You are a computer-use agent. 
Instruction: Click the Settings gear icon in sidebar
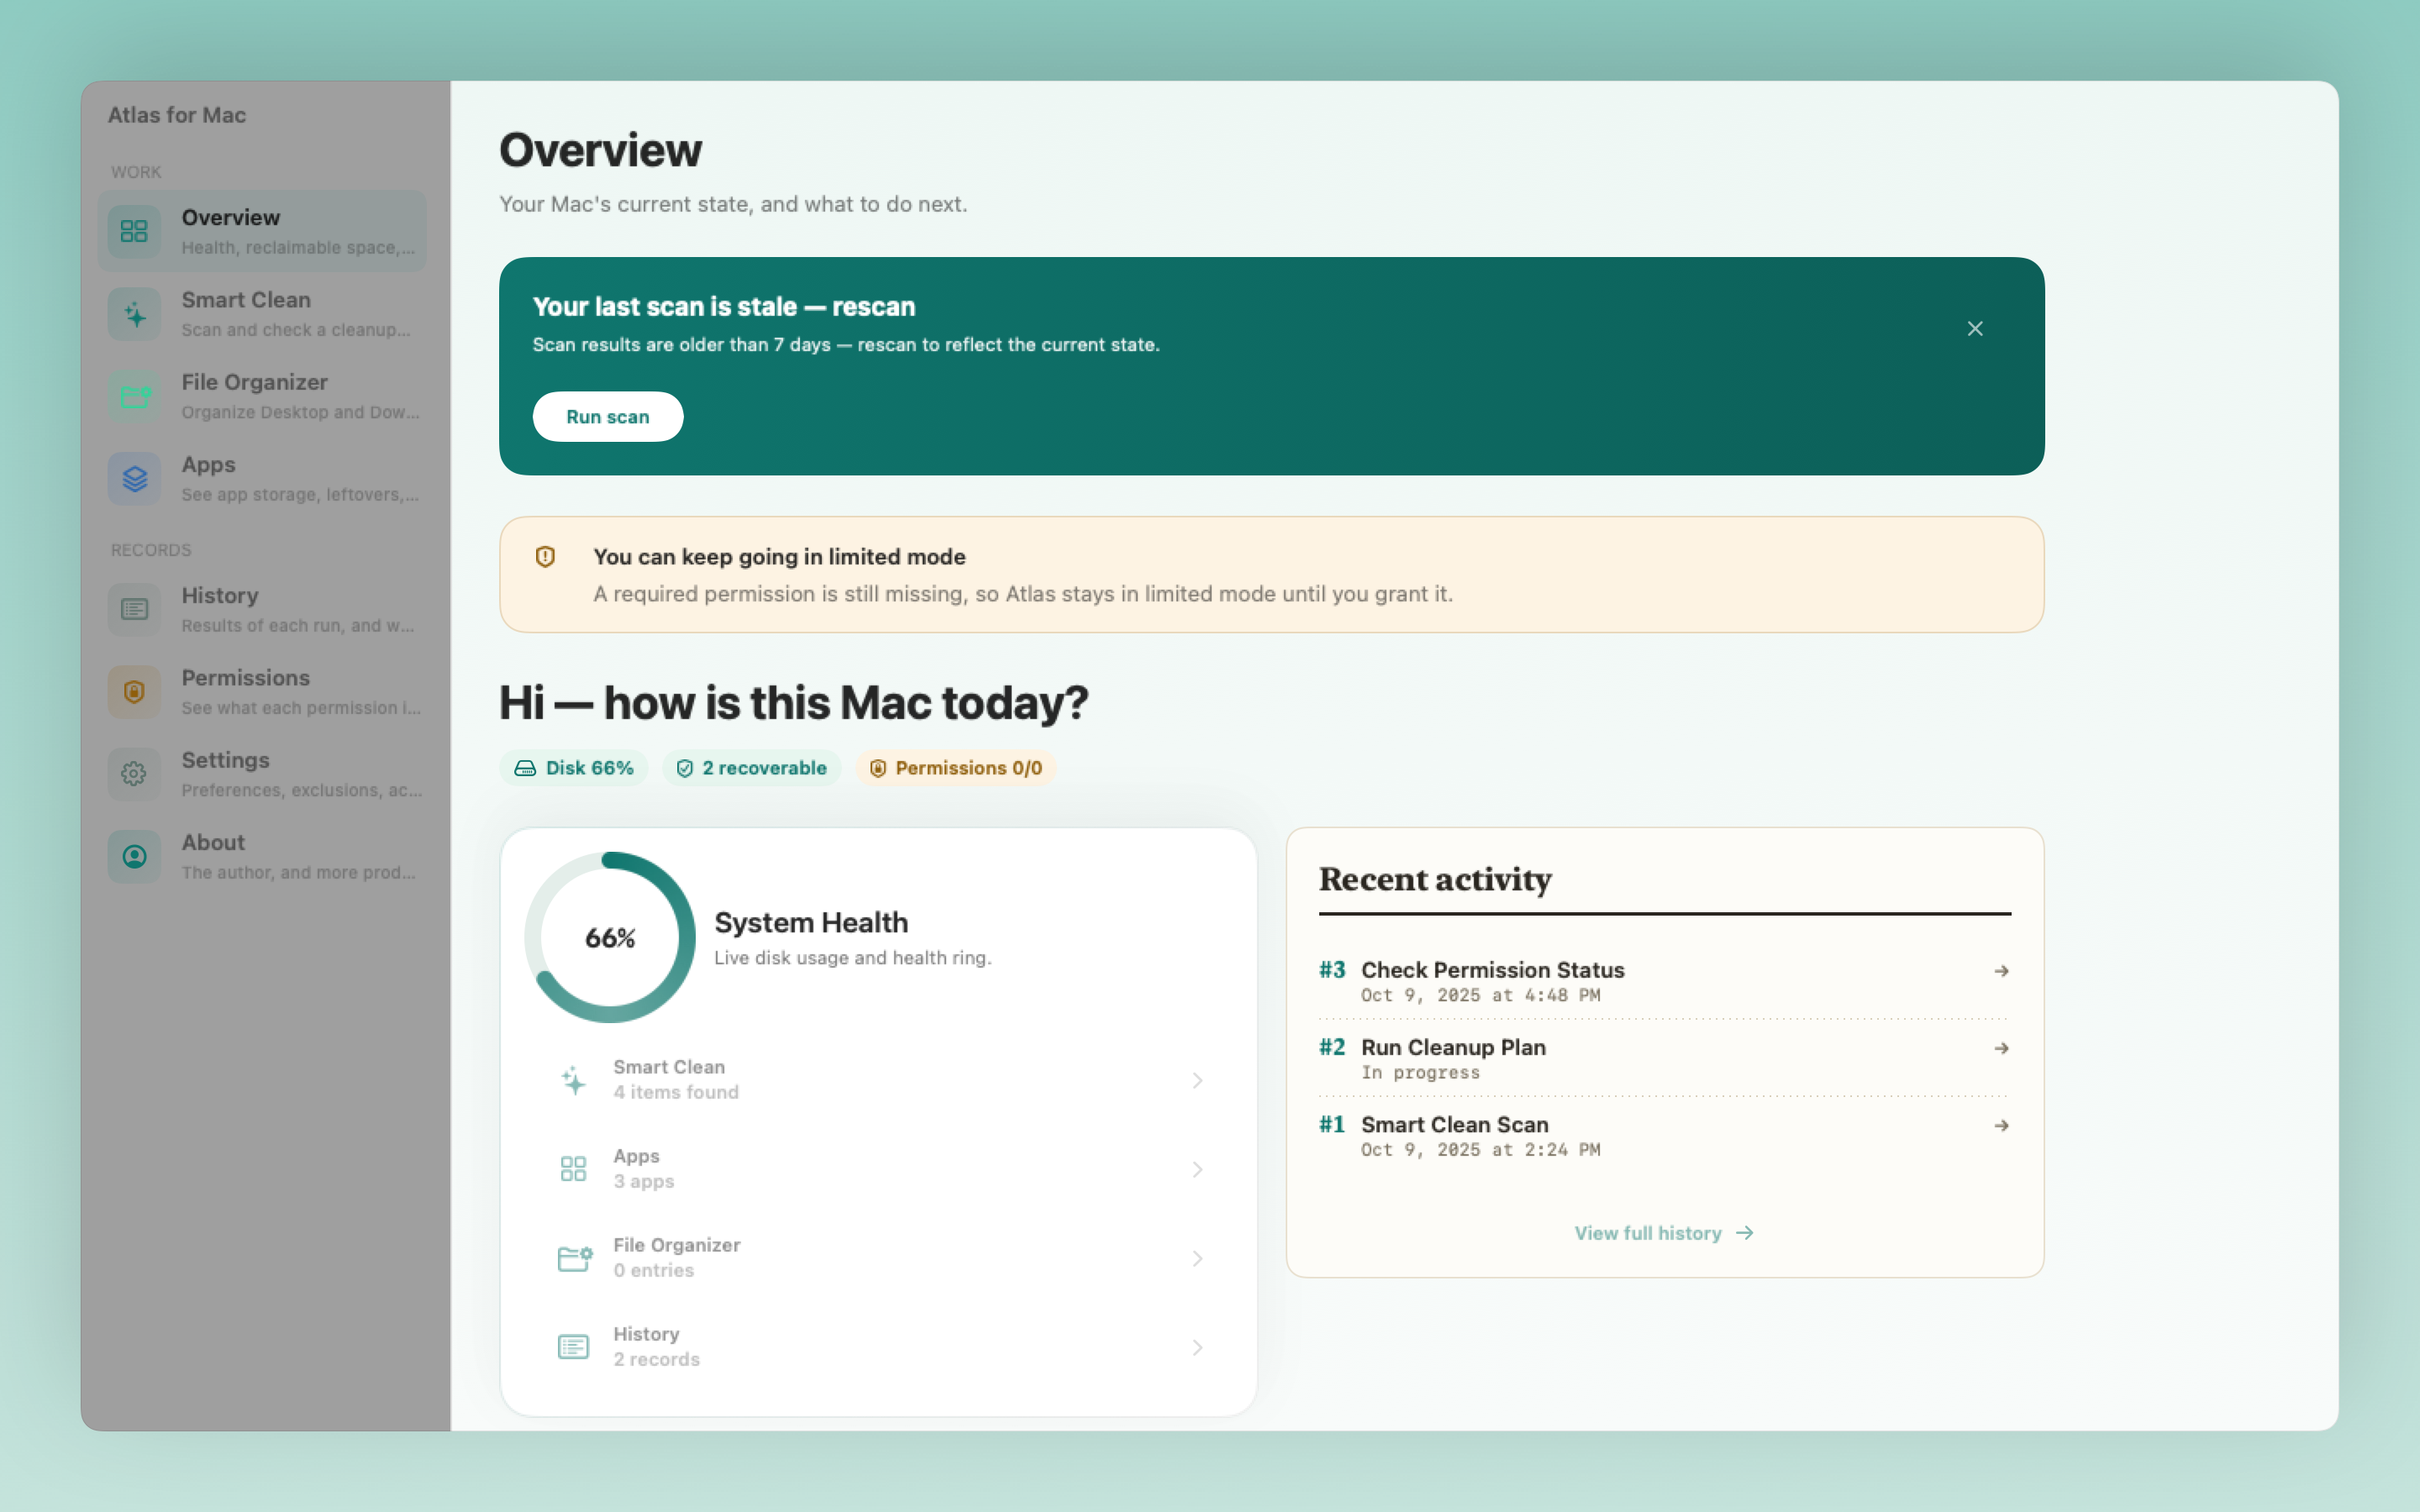[134, 774]
